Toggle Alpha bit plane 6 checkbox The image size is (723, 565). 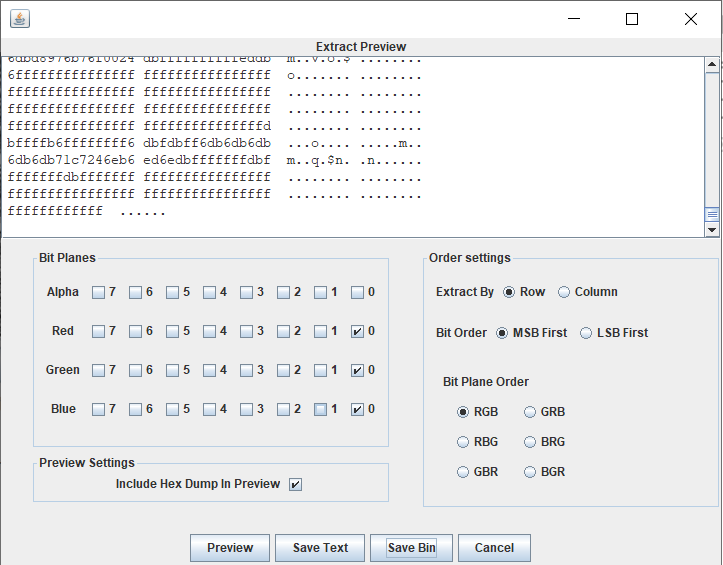(135, 292)
